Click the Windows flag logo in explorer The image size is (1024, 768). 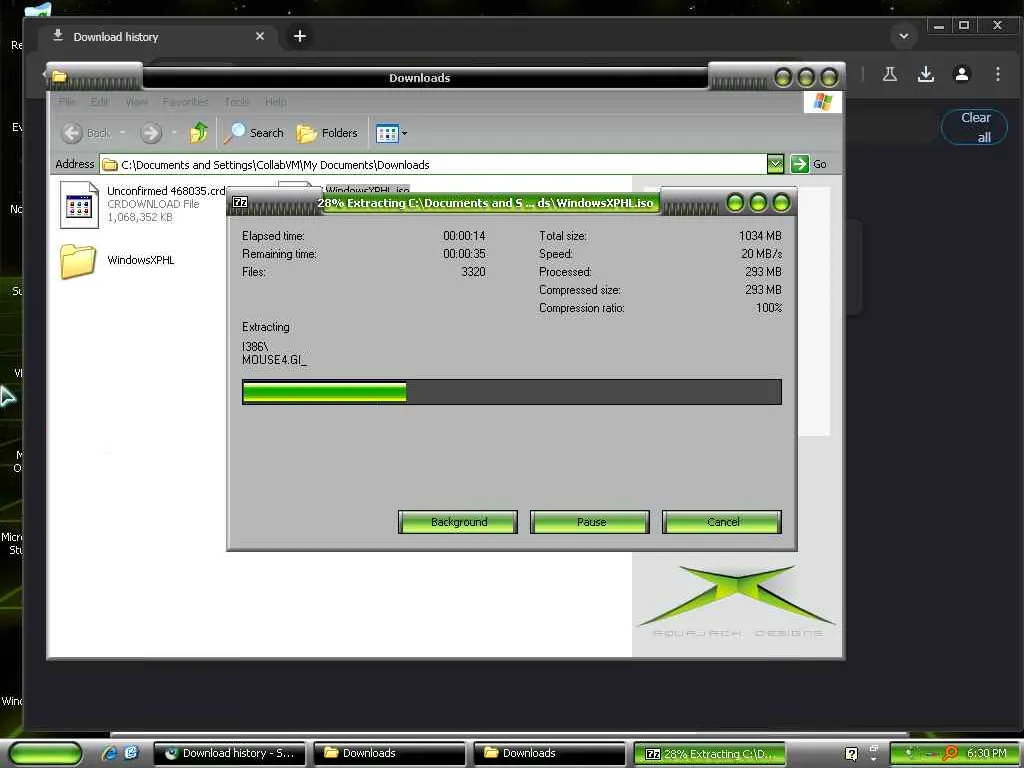pos(823,102)
